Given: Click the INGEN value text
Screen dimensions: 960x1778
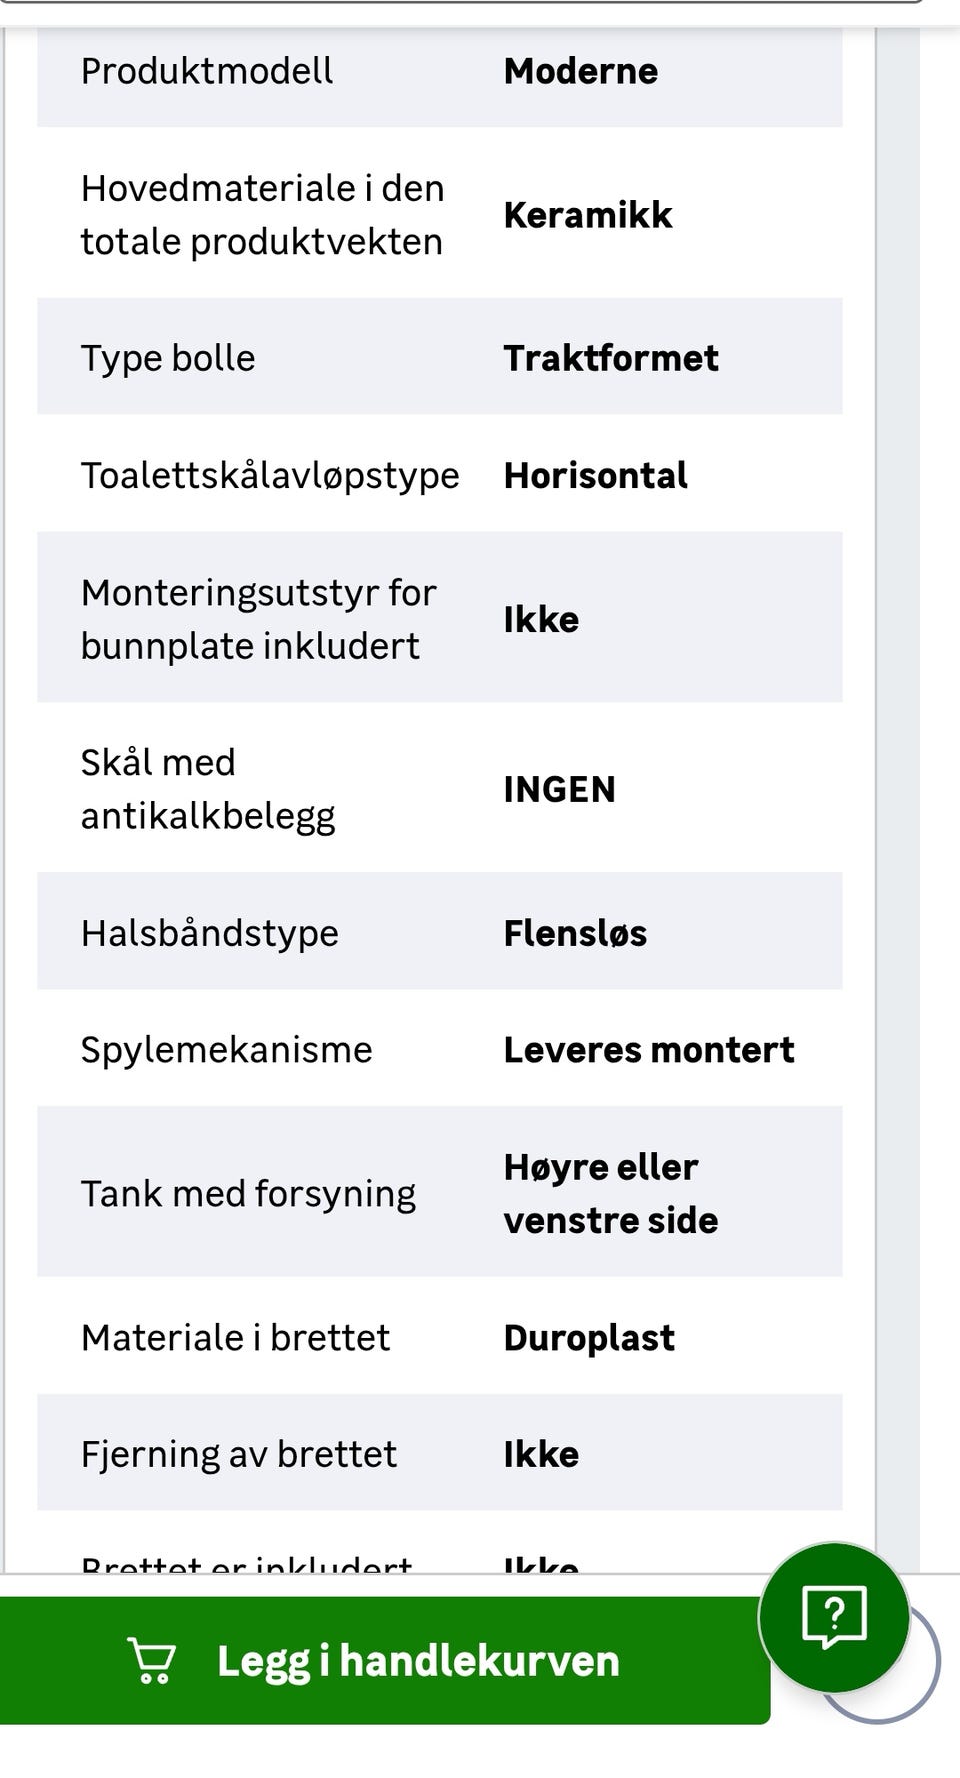Looking at the screenshot, I should (560, 789).
